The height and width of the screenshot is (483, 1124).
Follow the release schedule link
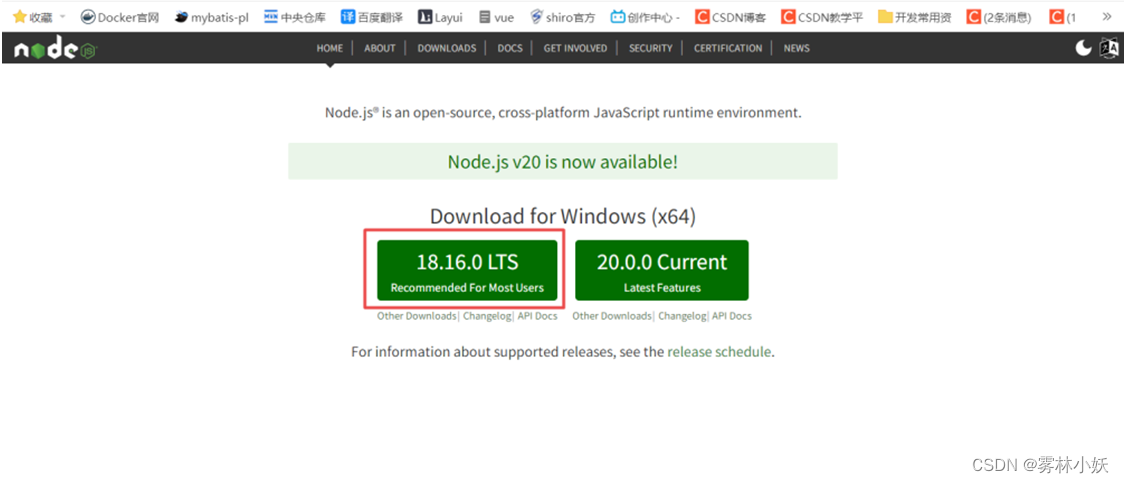[x=719, y=352]
